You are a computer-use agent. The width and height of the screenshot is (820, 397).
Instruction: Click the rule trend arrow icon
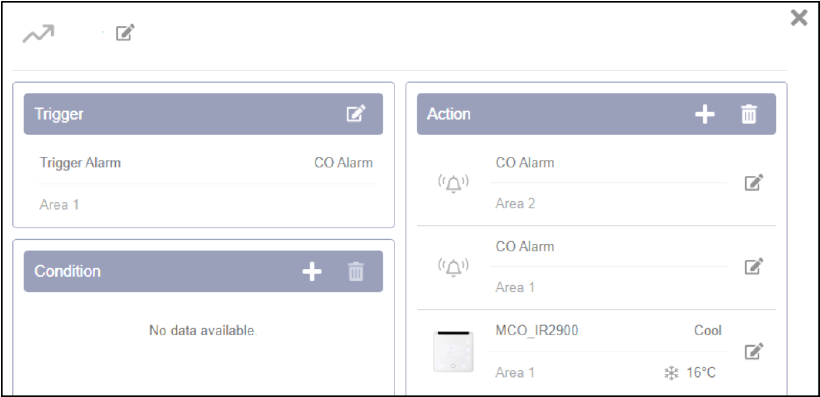(x=38, y=35)
